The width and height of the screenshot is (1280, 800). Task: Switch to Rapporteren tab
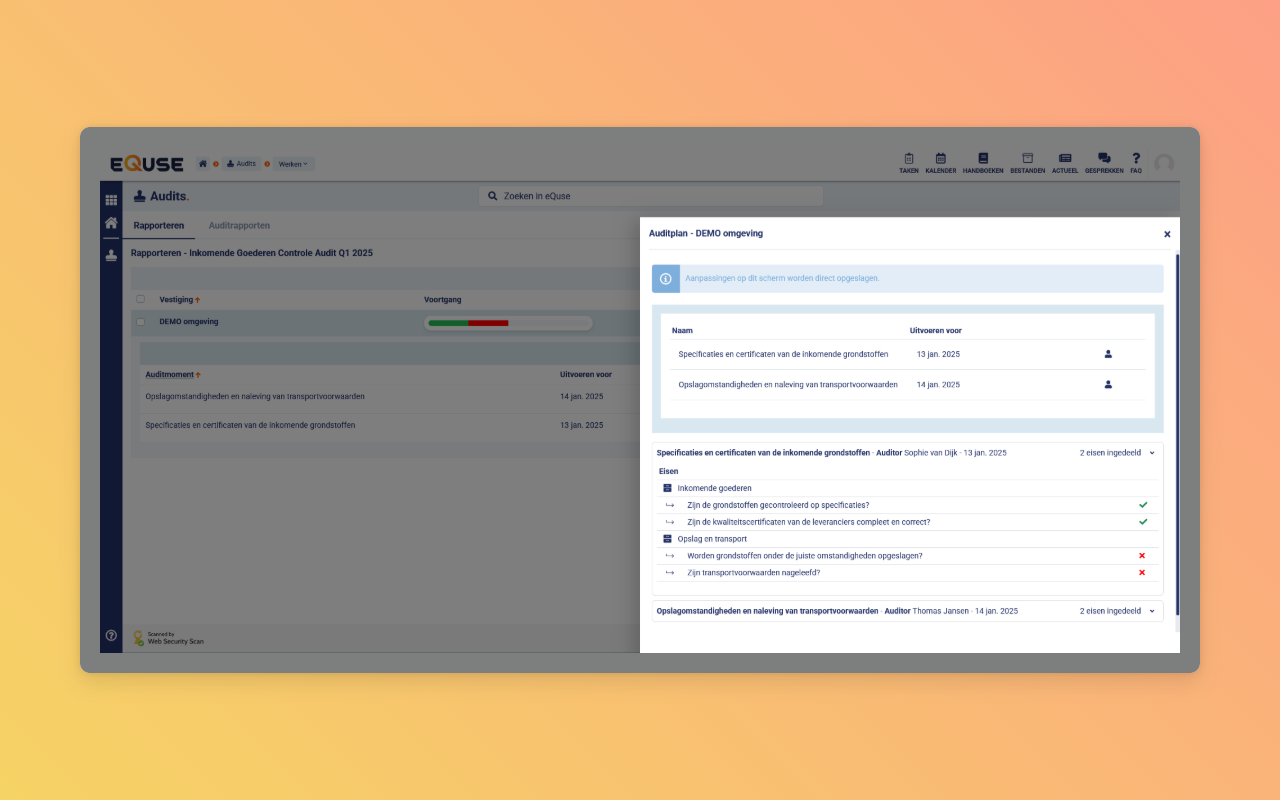159,226
